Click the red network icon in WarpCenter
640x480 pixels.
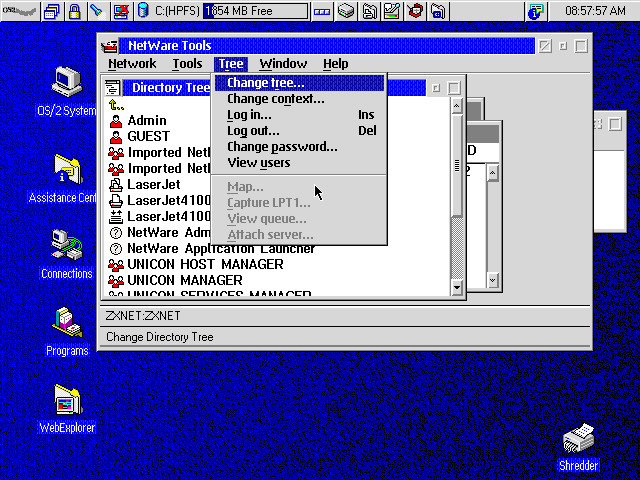coord(415,11)
